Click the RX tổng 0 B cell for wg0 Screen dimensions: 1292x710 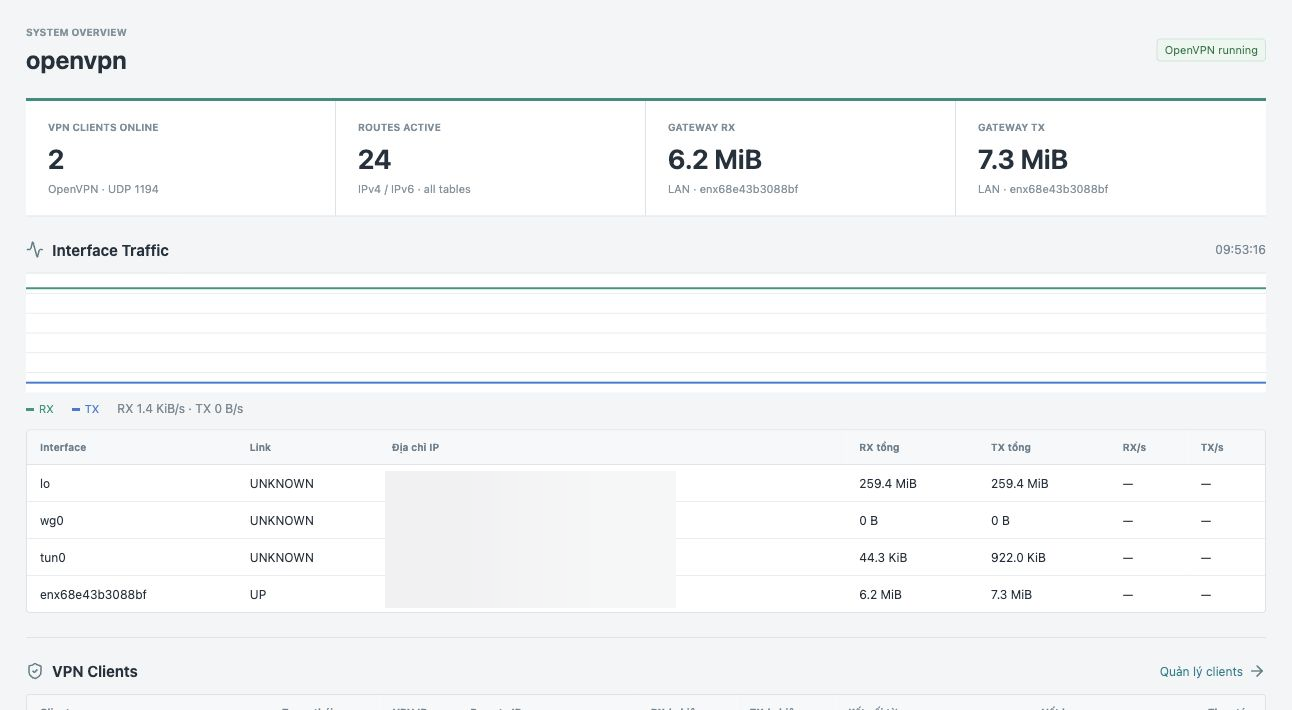tap(869, 521)
